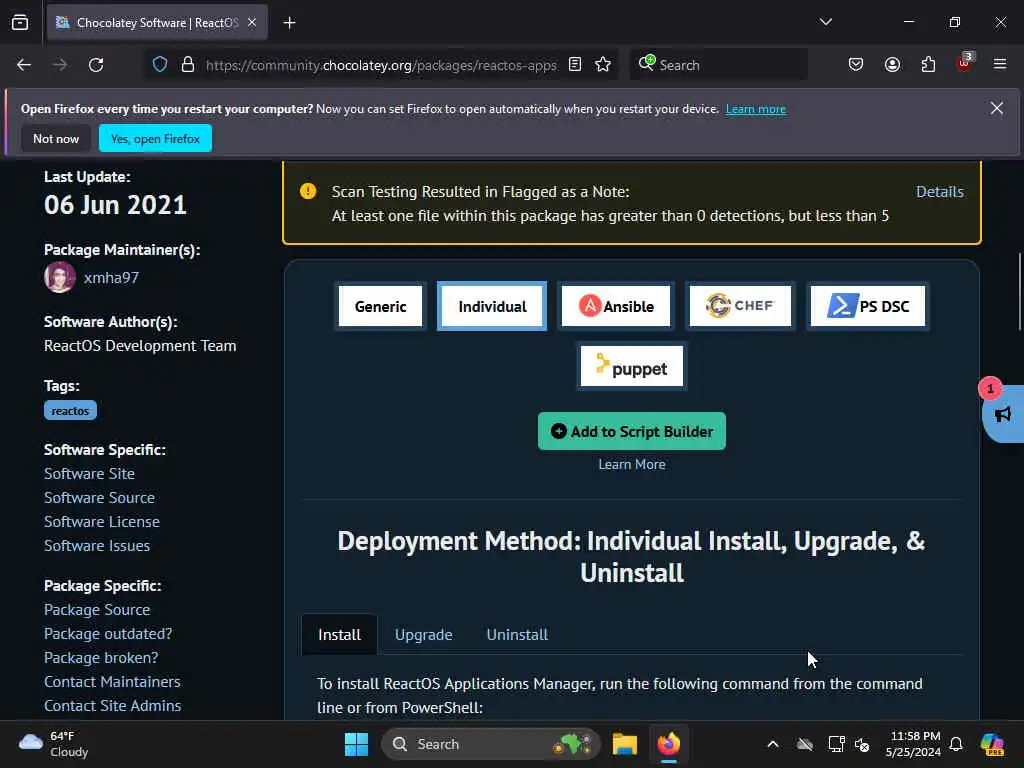Open scan testing Details link
Image resolution: width=1024 pixels, height=768 pixels.
click(x=939, y=191)
